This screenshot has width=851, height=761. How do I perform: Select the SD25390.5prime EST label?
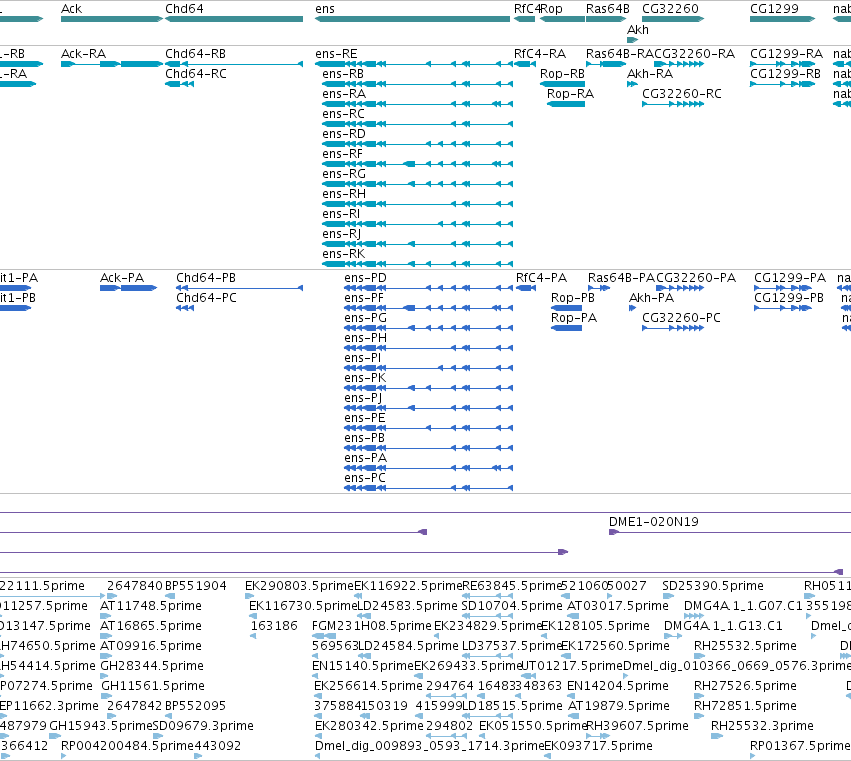coord(713,586)
